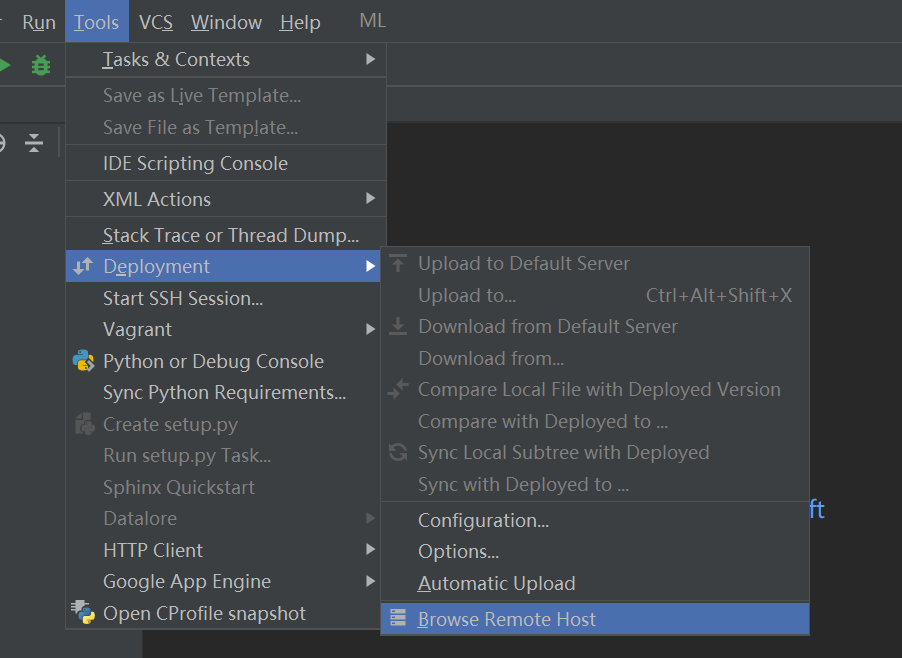The height and width of the screenshot is (658, 902).
Task: Choose Options in the Deployment submenu
Action: click(458, 551)
